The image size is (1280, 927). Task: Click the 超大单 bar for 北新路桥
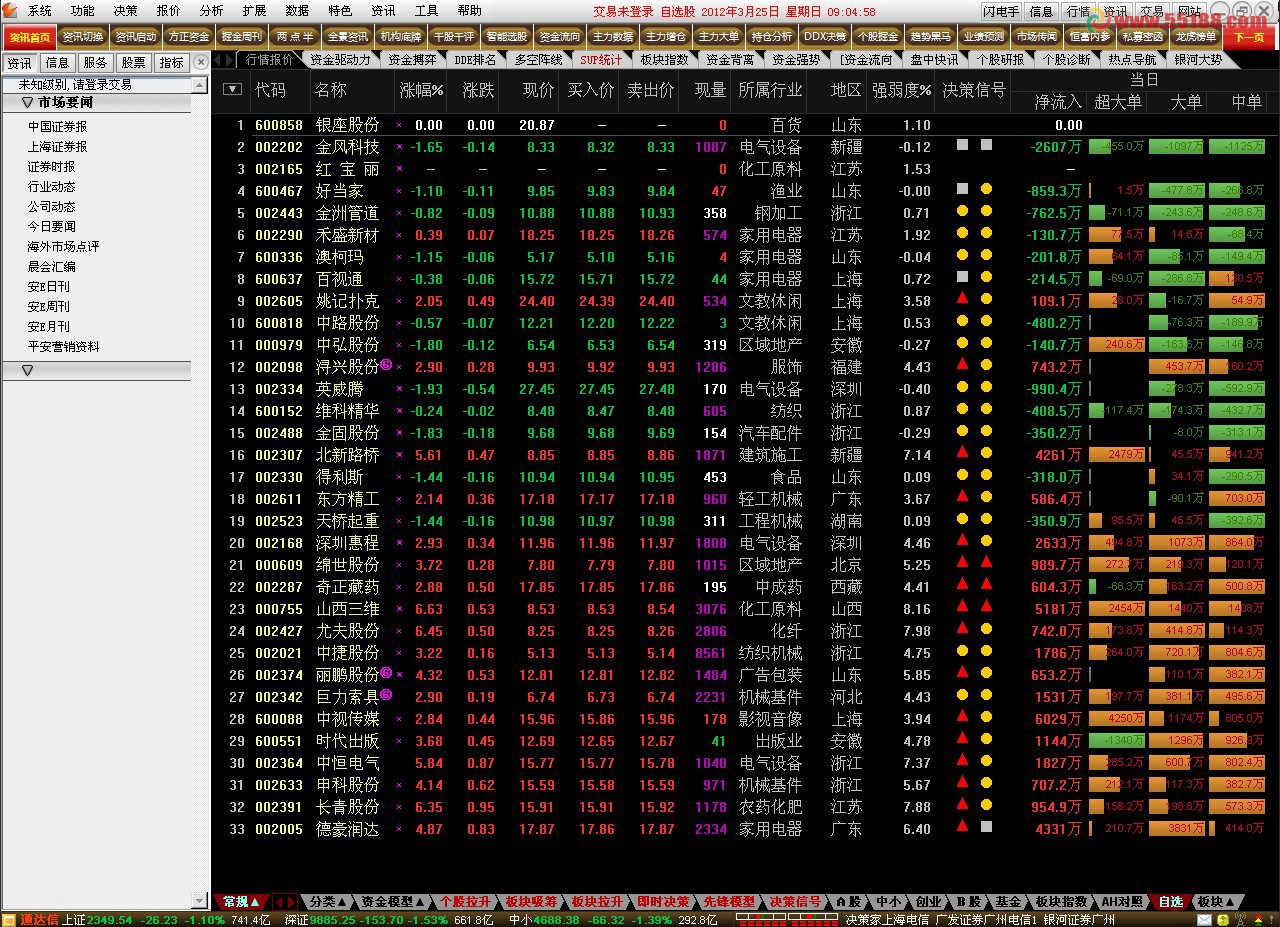[x=1116, y=454]
